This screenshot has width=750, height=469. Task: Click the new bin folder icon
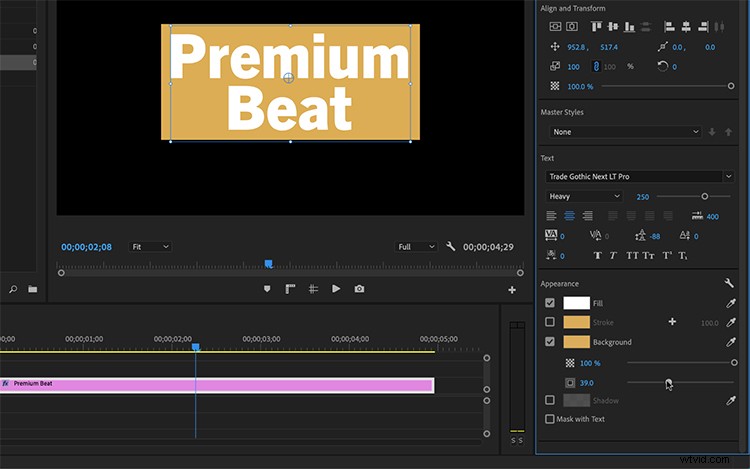pos(33,289)
